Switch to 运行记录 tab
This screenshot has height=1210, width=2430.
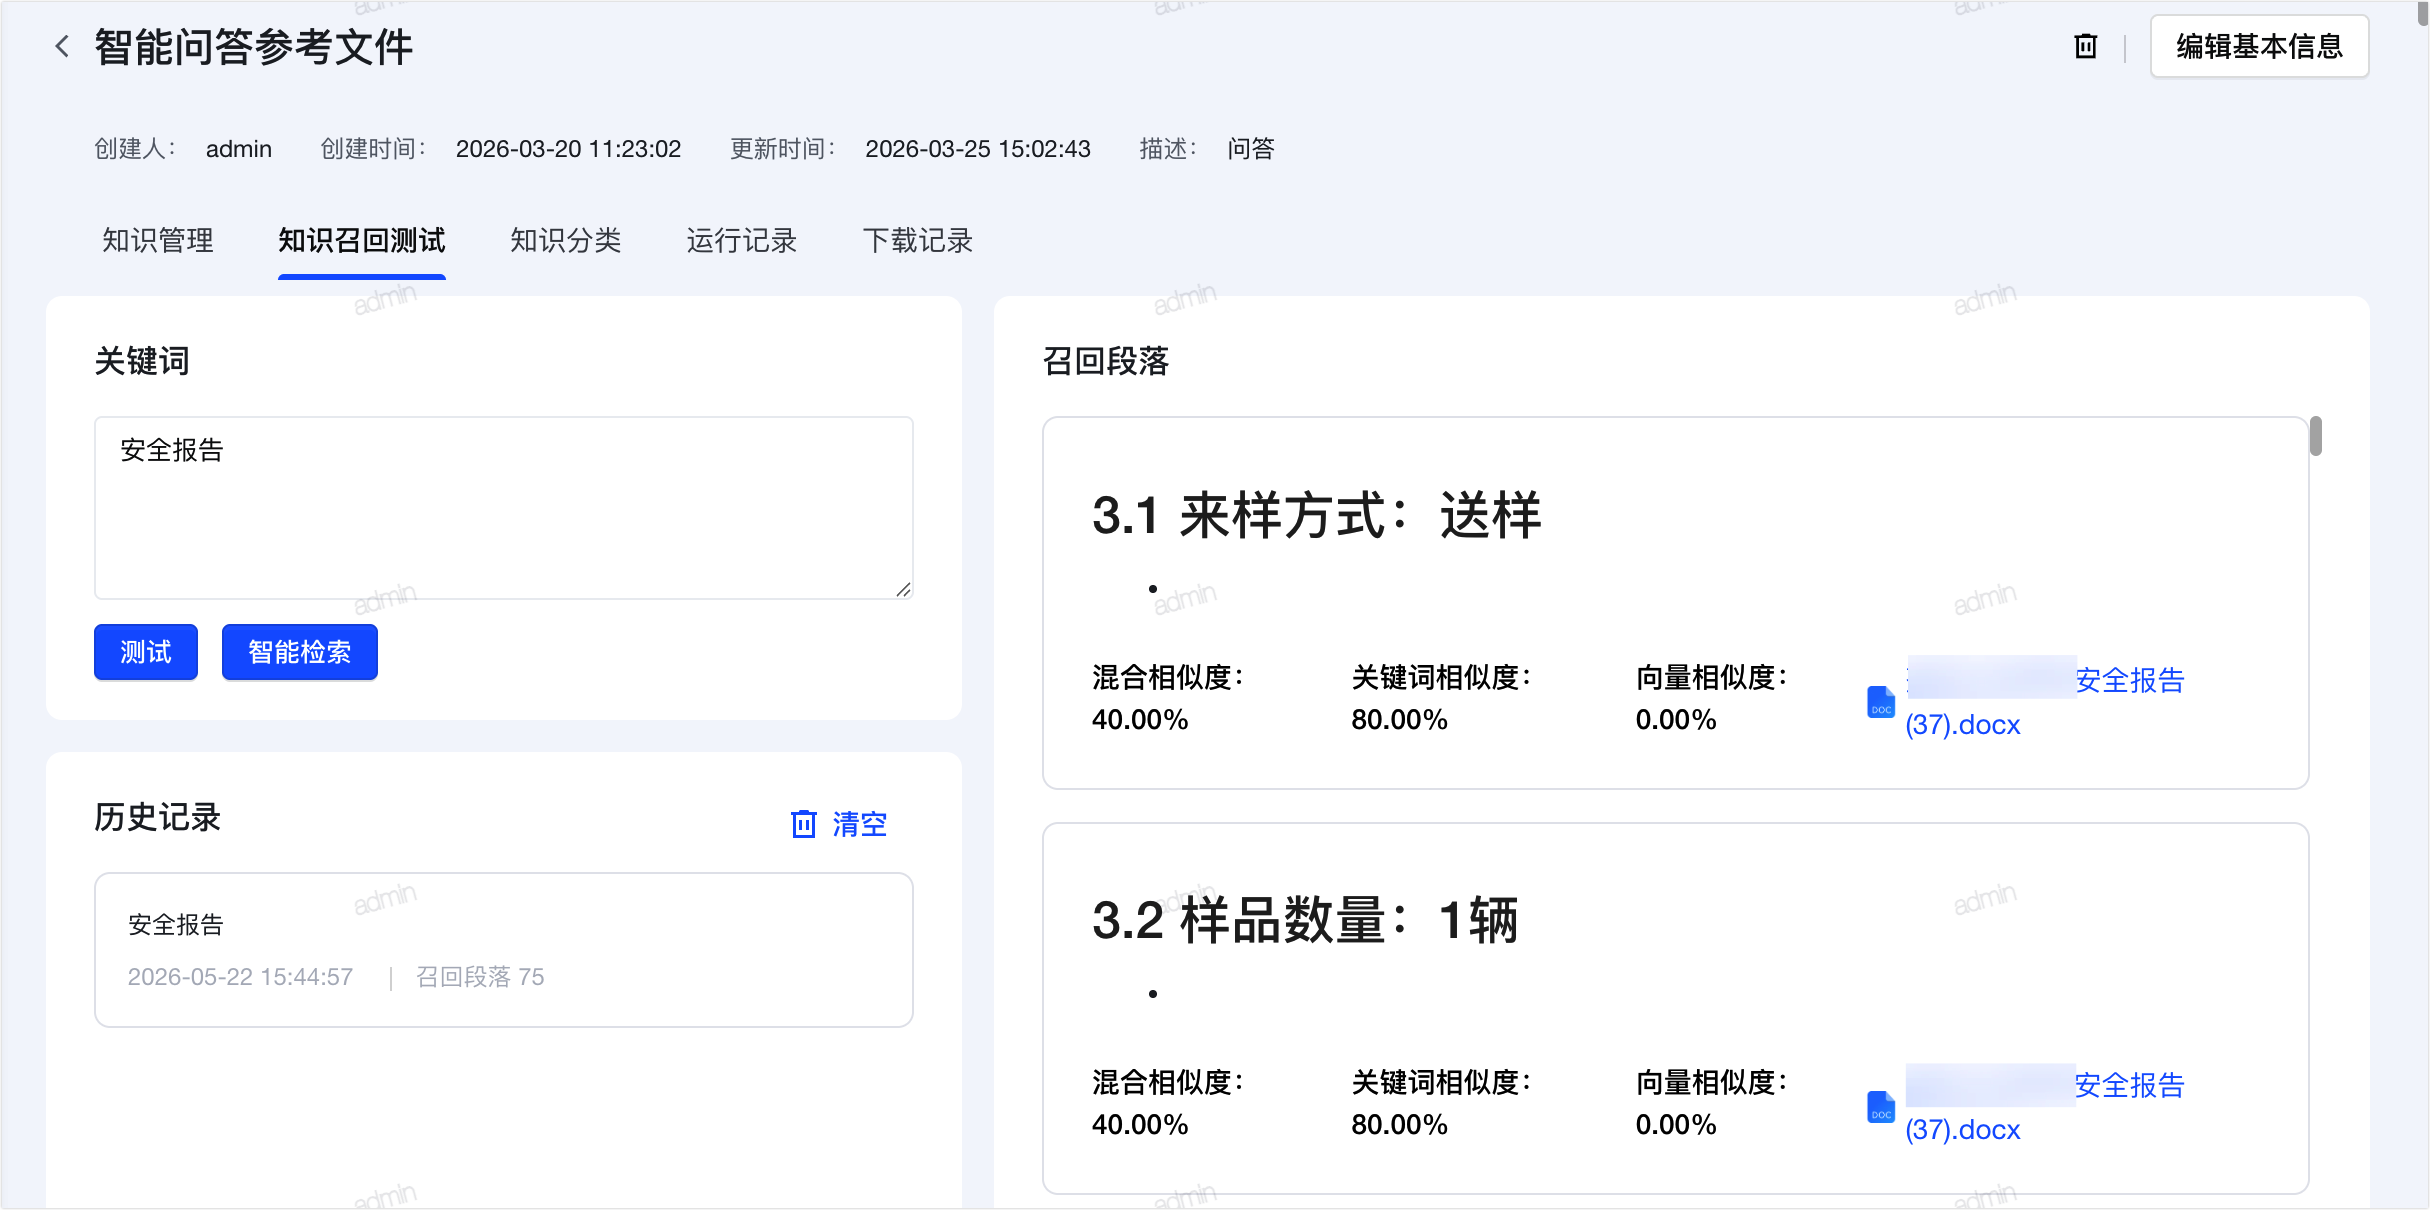[741, 241]
